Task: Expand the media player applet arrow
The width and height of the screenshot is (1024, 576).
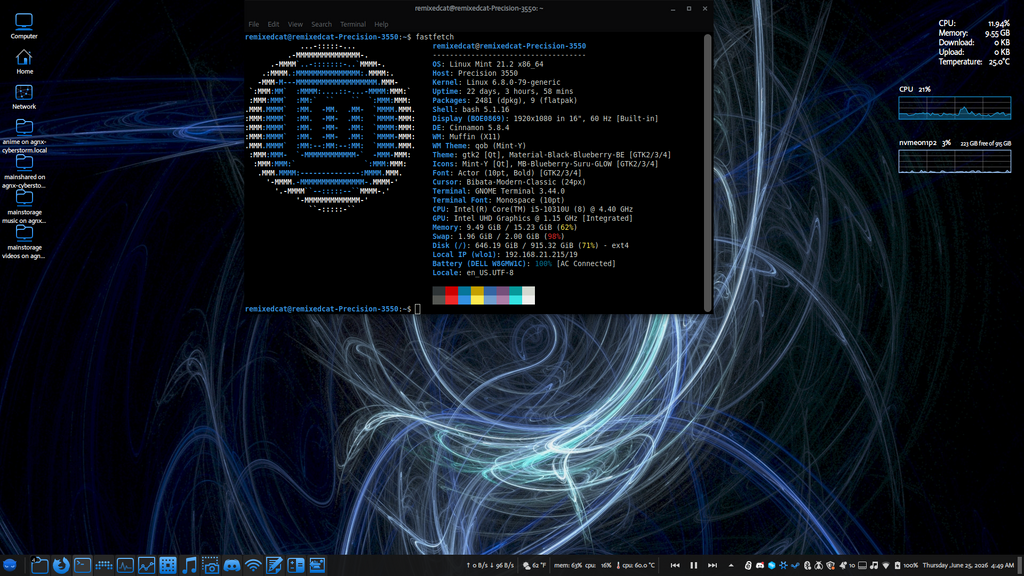Action: point(731,565)
